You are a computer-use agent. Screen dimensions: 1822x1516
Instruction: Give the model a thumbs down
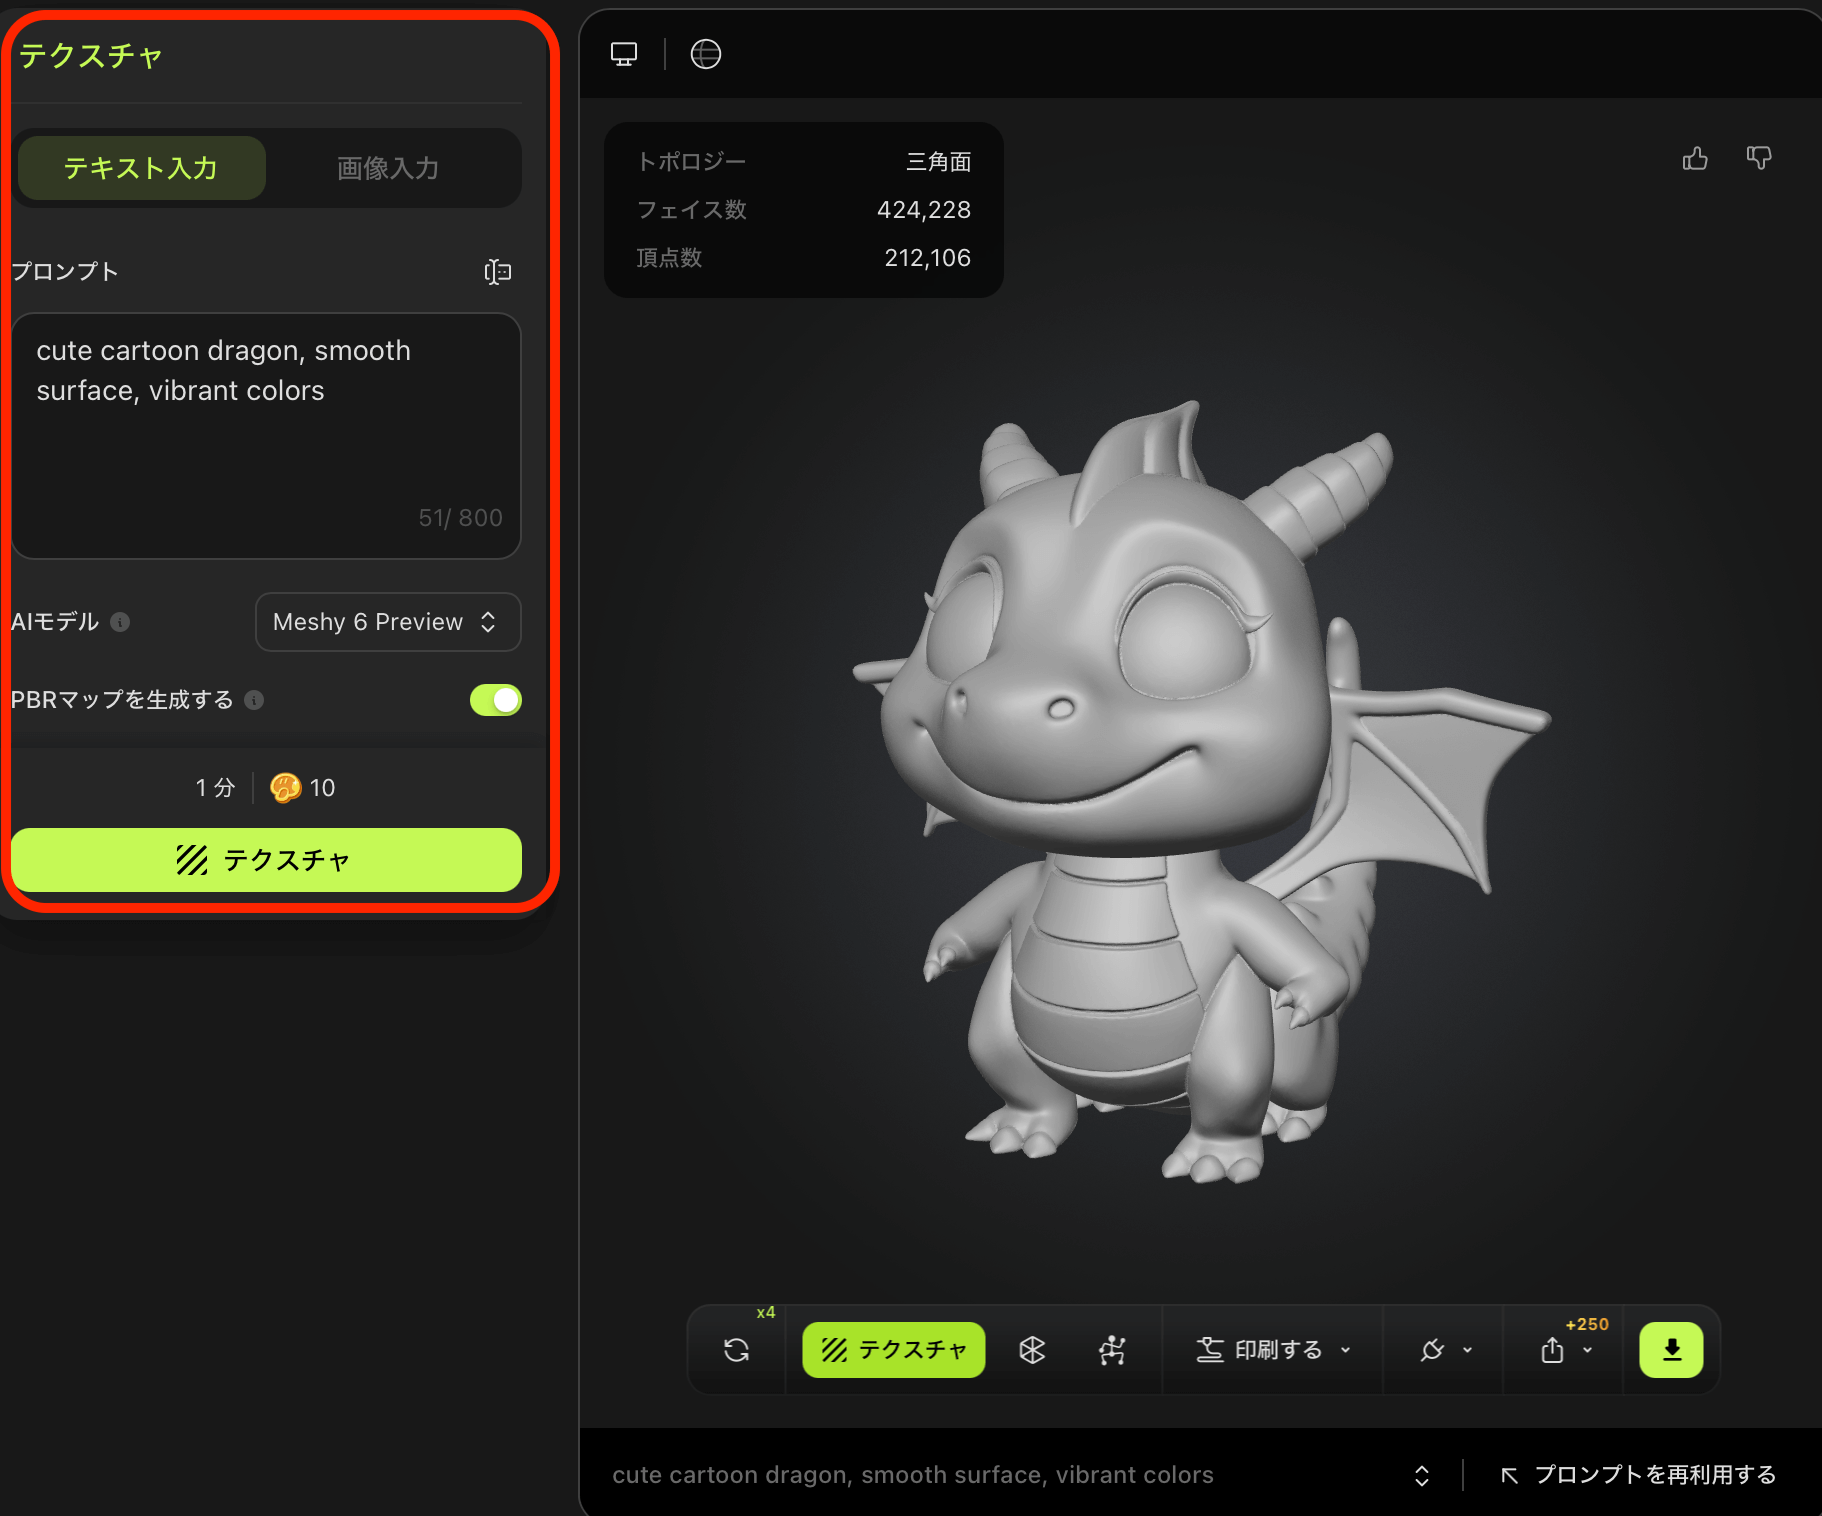tap(1759, 158)
